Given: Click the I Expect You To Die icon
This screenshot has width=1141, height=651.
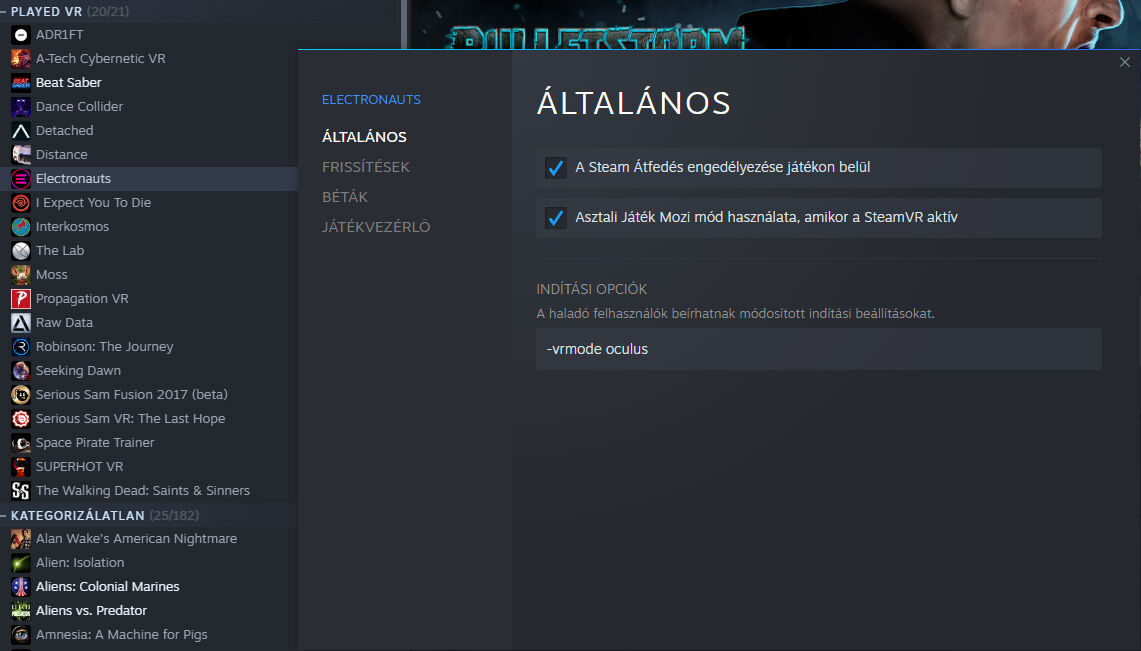Looking at the screenshot, I should point(20,203).
